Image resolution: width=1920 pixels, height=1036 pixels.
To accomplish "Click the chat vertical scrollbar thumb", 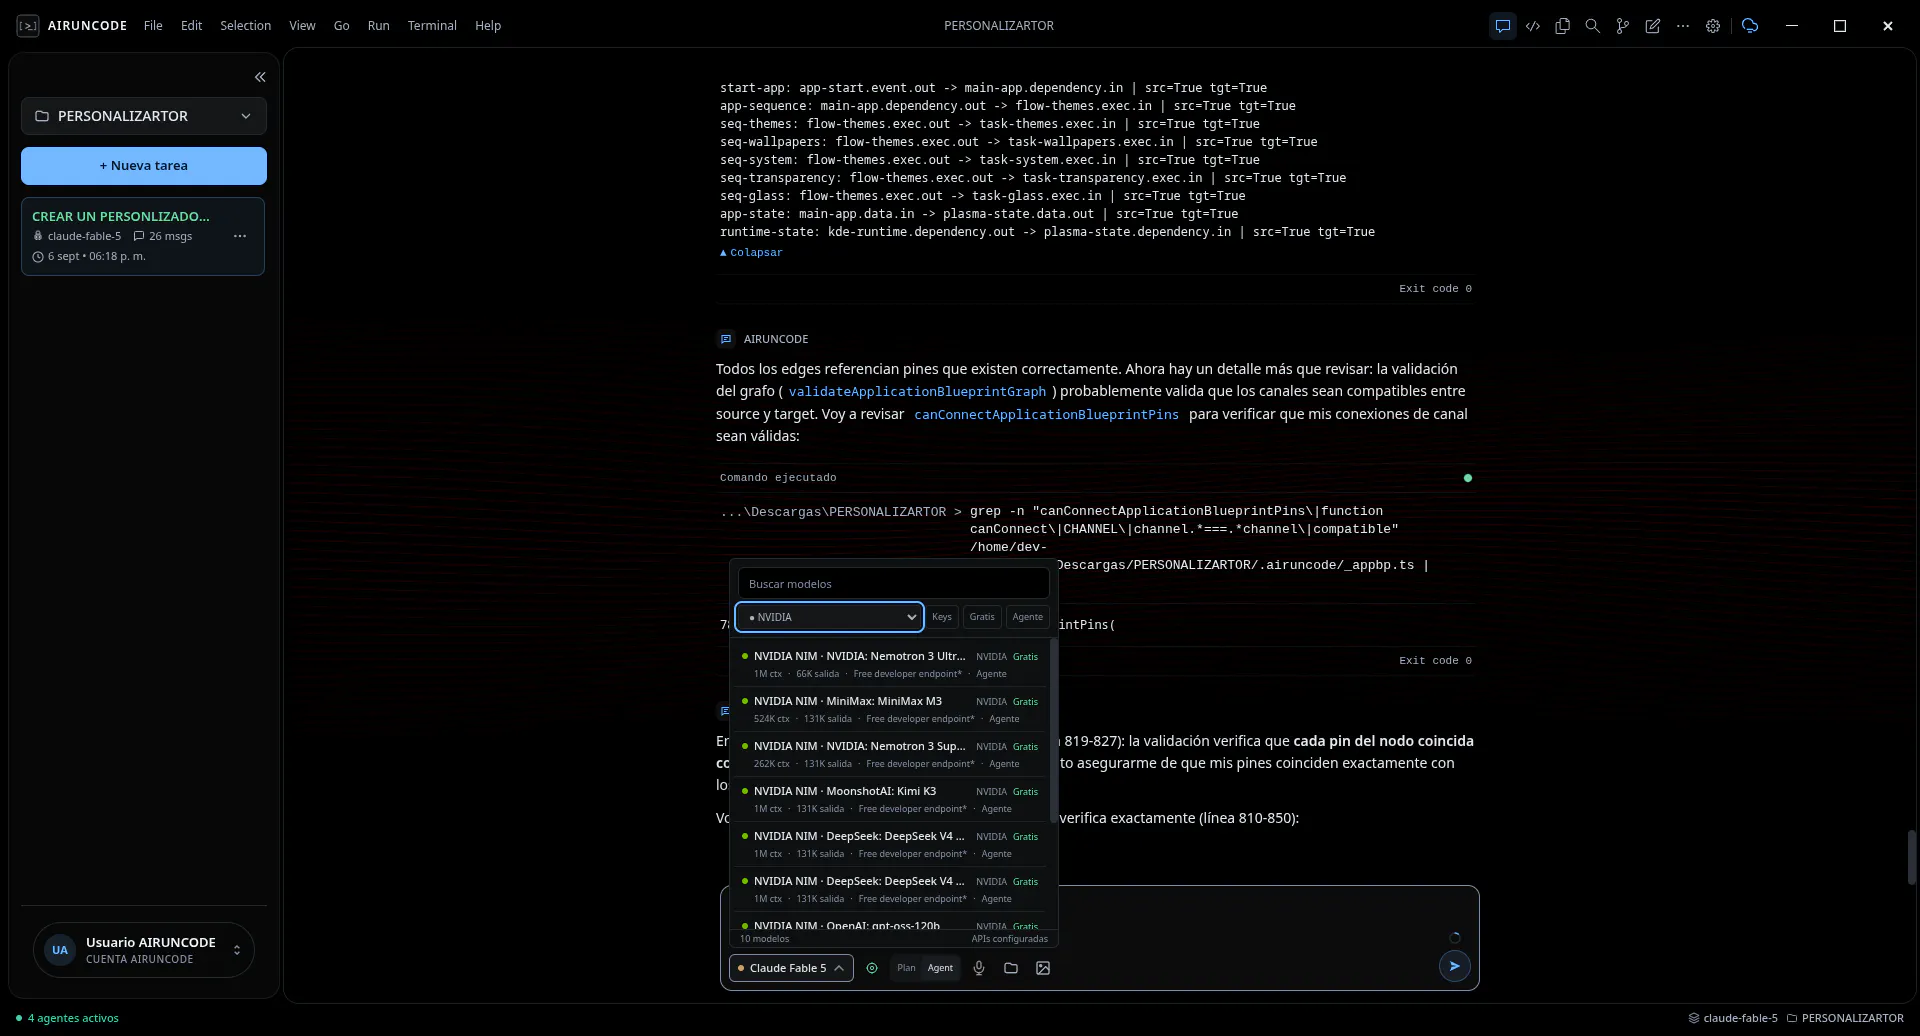I will pyautogui.click(x=1911, y=857).
